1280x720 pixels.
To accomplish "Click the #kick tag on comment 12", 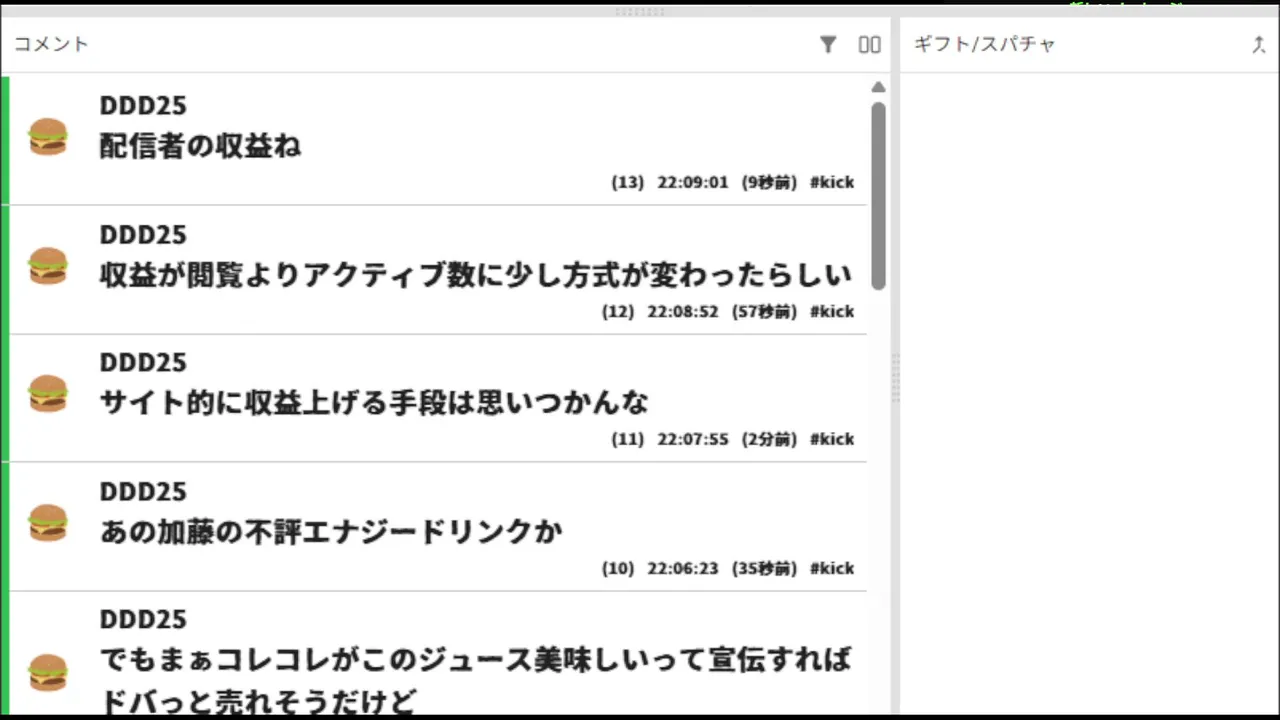I will 832,311.
